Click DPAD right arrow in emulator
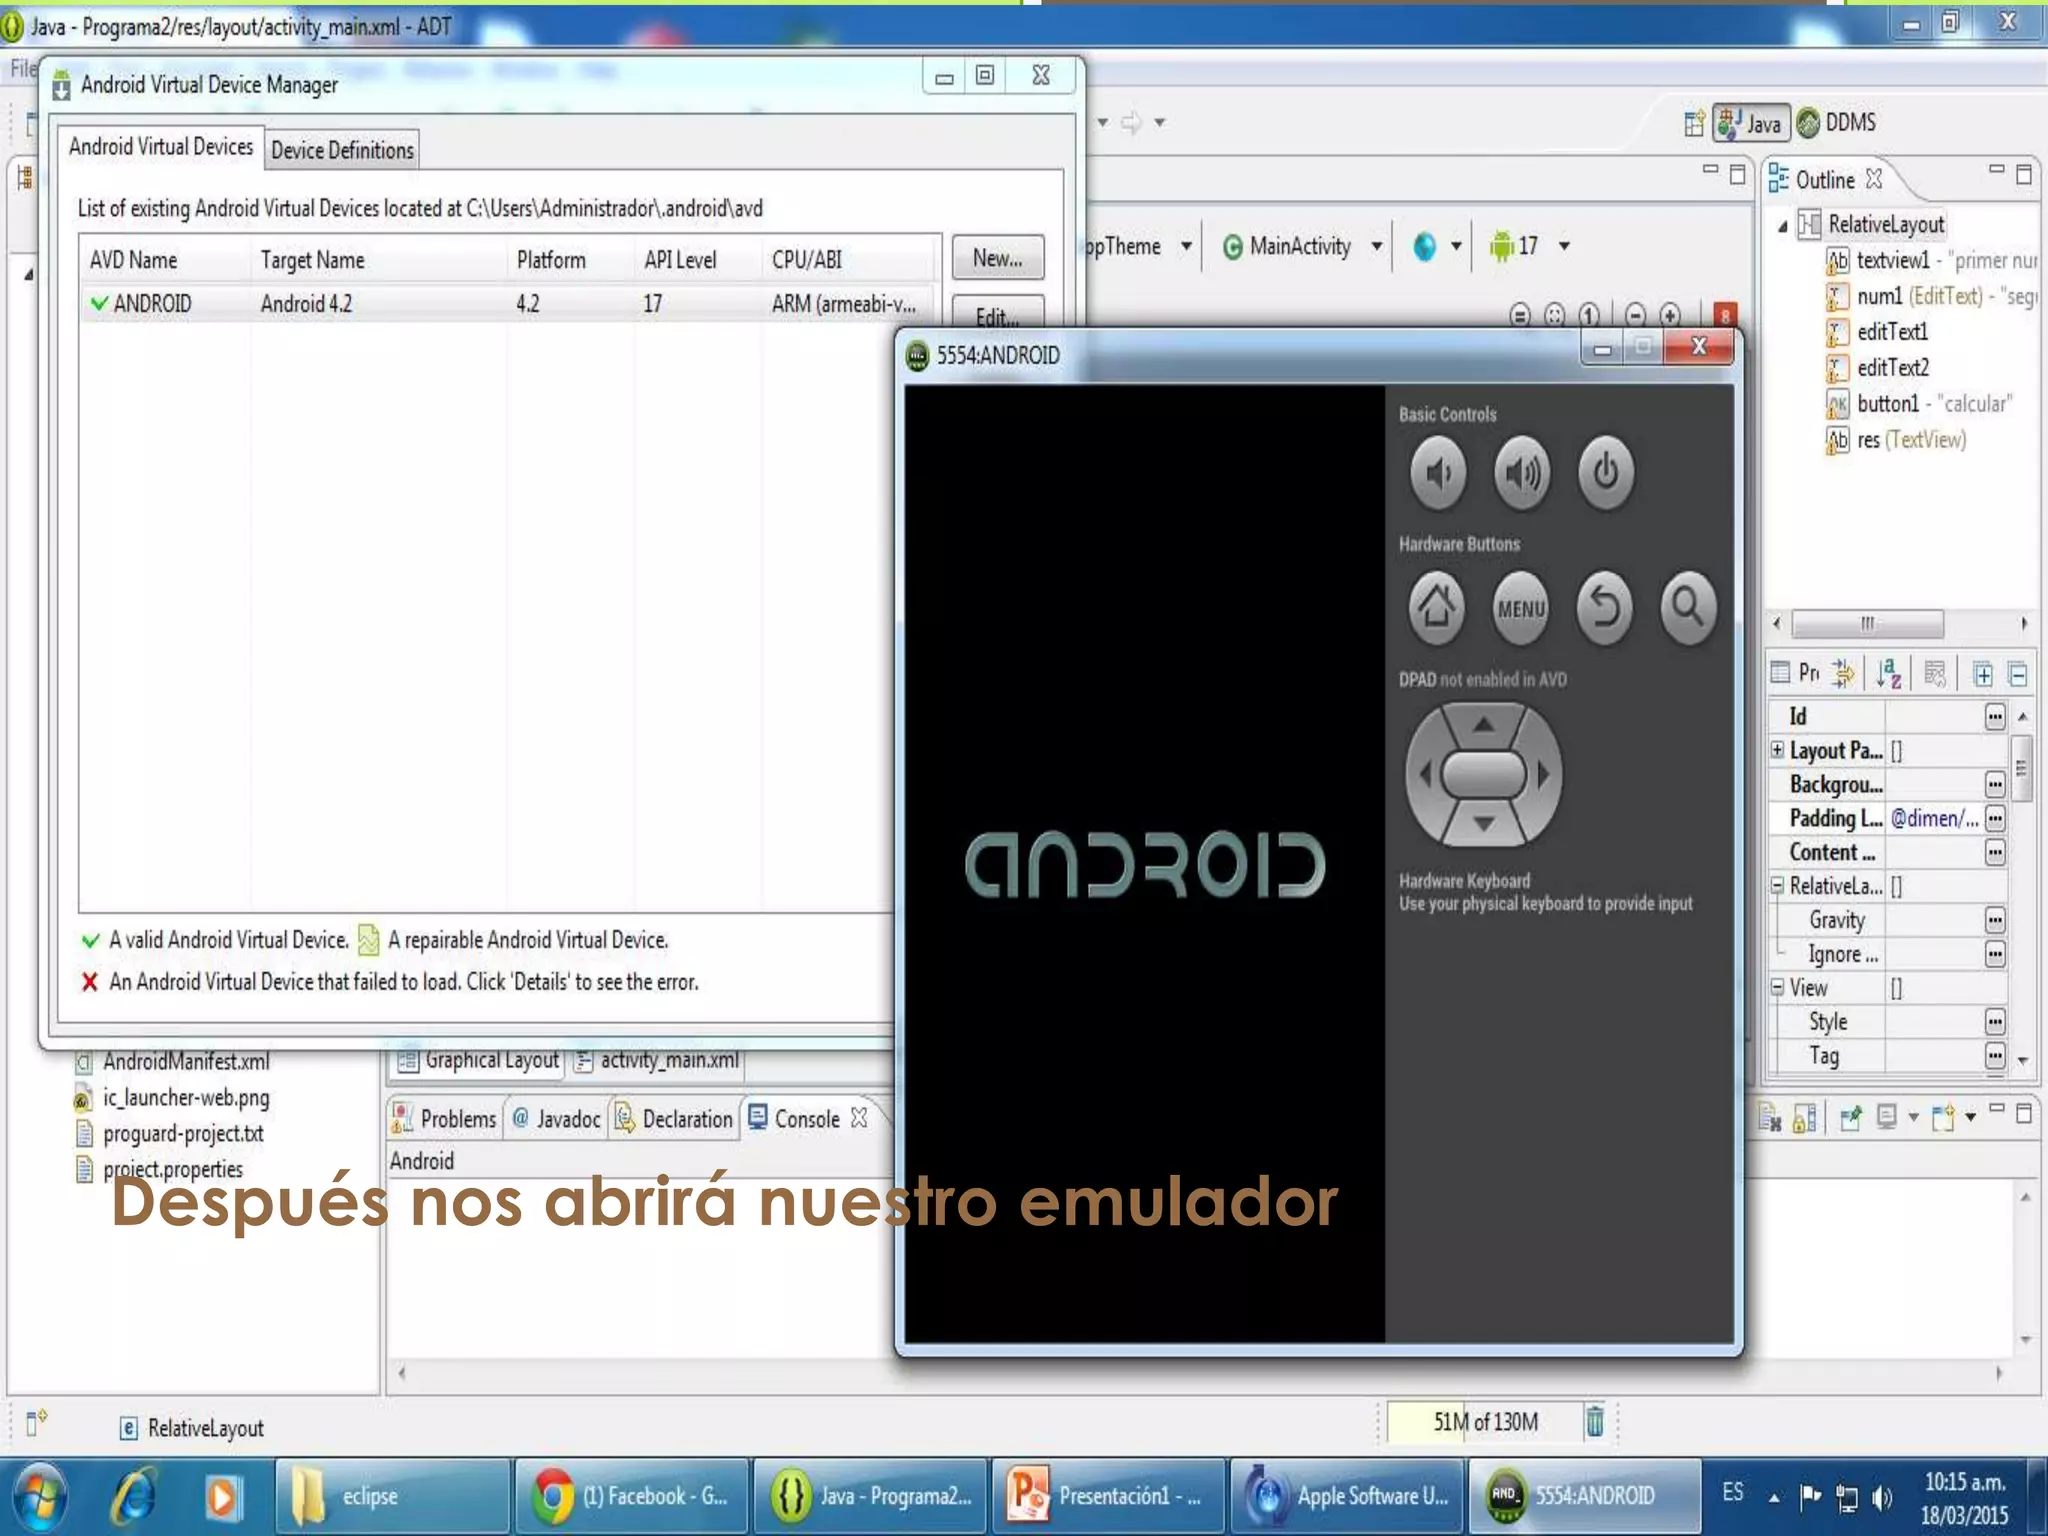This screenshot has height=1536, width=2048. point(1543,773)
